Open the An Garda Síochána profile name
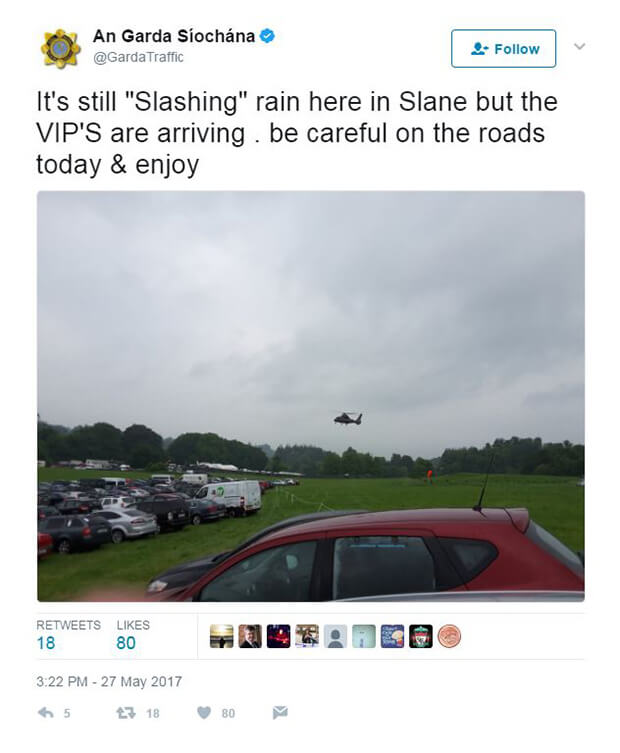Screen dimensions: 620x753 coord(174,36)
